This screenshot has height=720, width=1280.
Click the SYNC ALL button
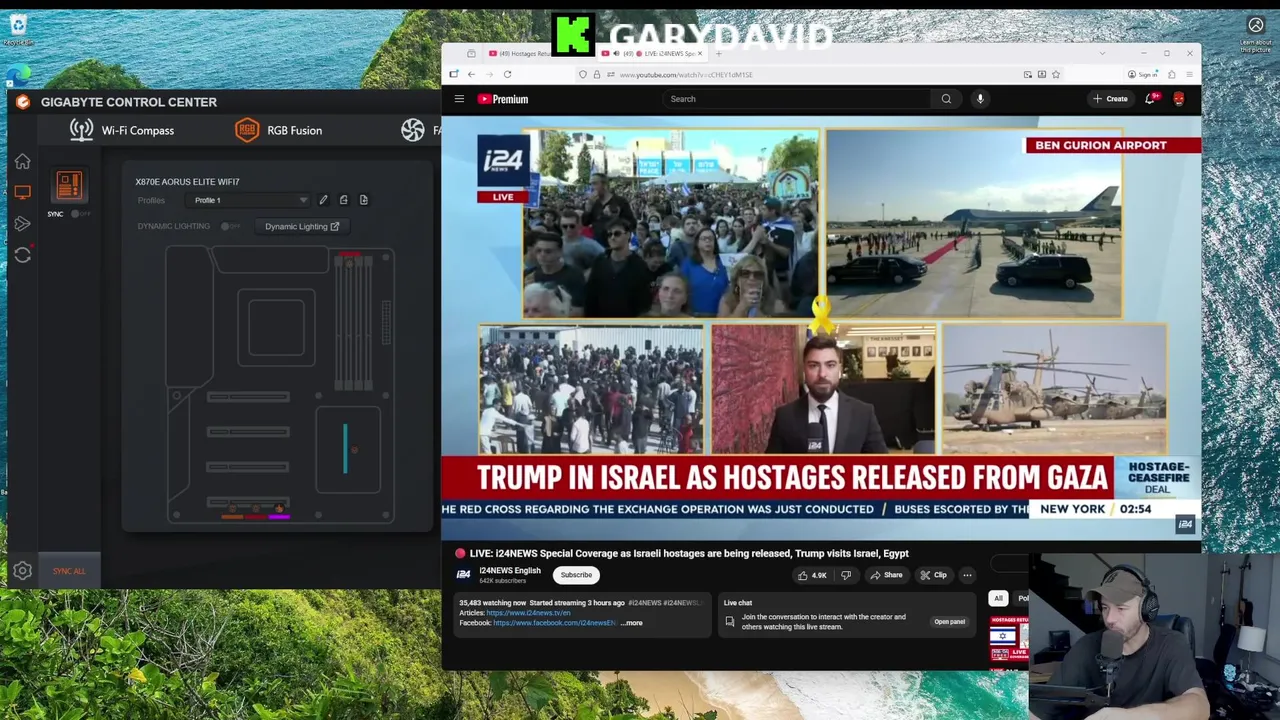(x=69, y=571)
